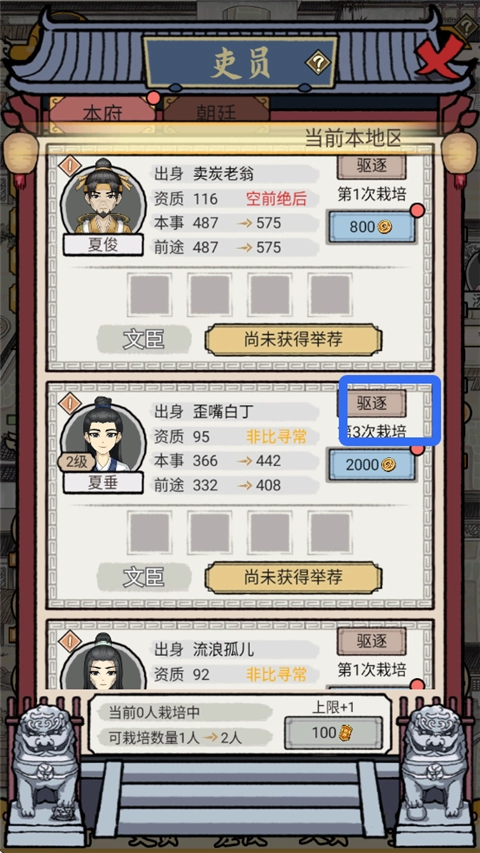The image size is (480, 853).
Task: Click the first empty skill slot under 夏俊
Action: coord(150,295)
